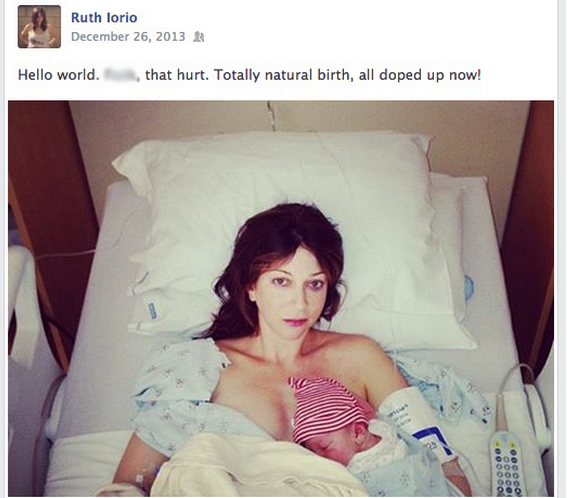Screen dimensions: 567x498
Task: Click the word 'natural' in the post caption
Action: point(289,75)
